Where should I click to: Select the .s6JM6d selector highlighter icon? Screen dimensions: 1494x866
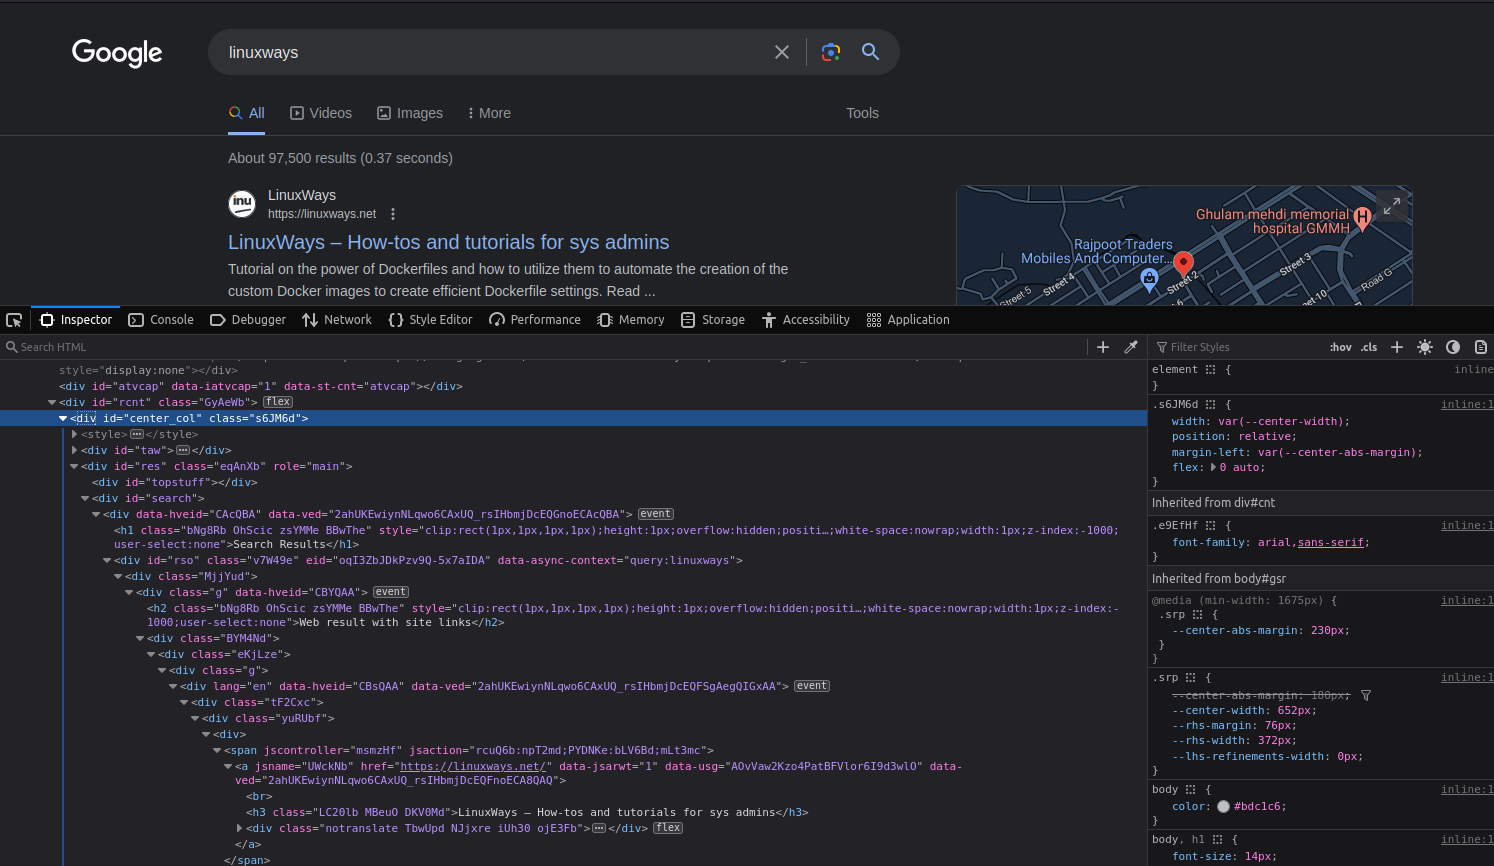point(1210,405)
